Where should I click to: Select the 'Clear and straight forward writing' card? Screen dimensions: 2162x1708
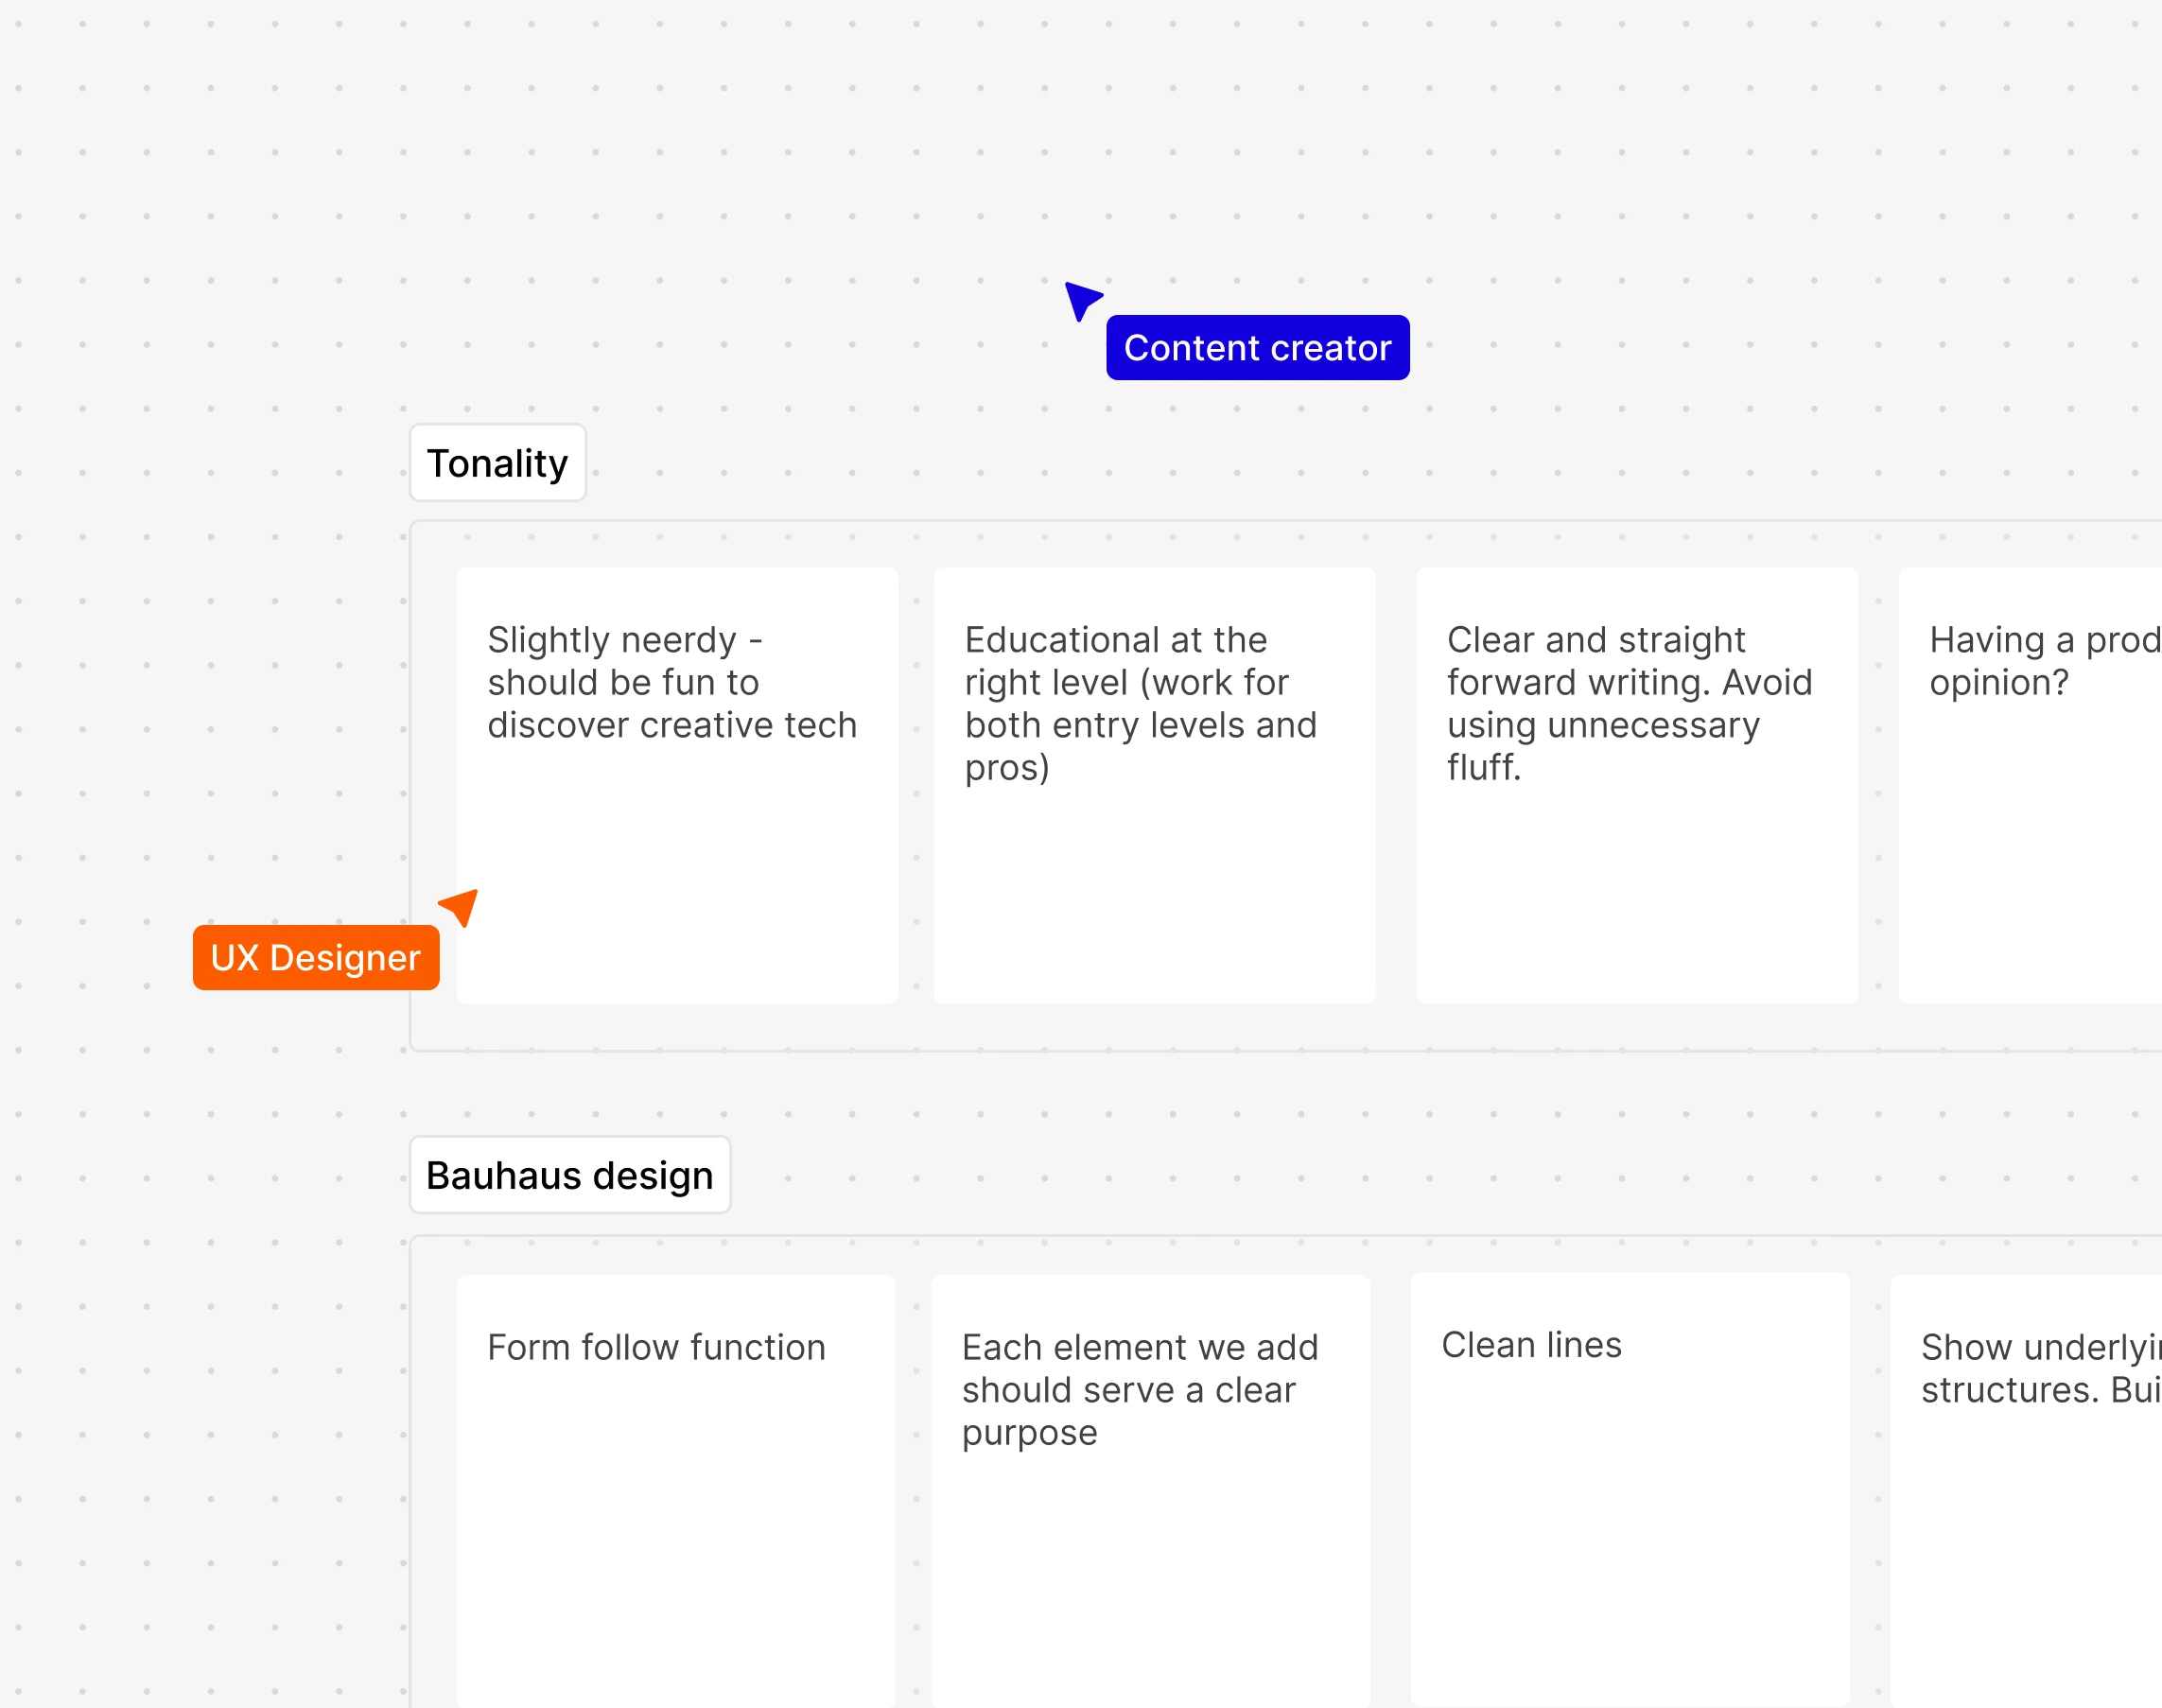click(1637, 785)
